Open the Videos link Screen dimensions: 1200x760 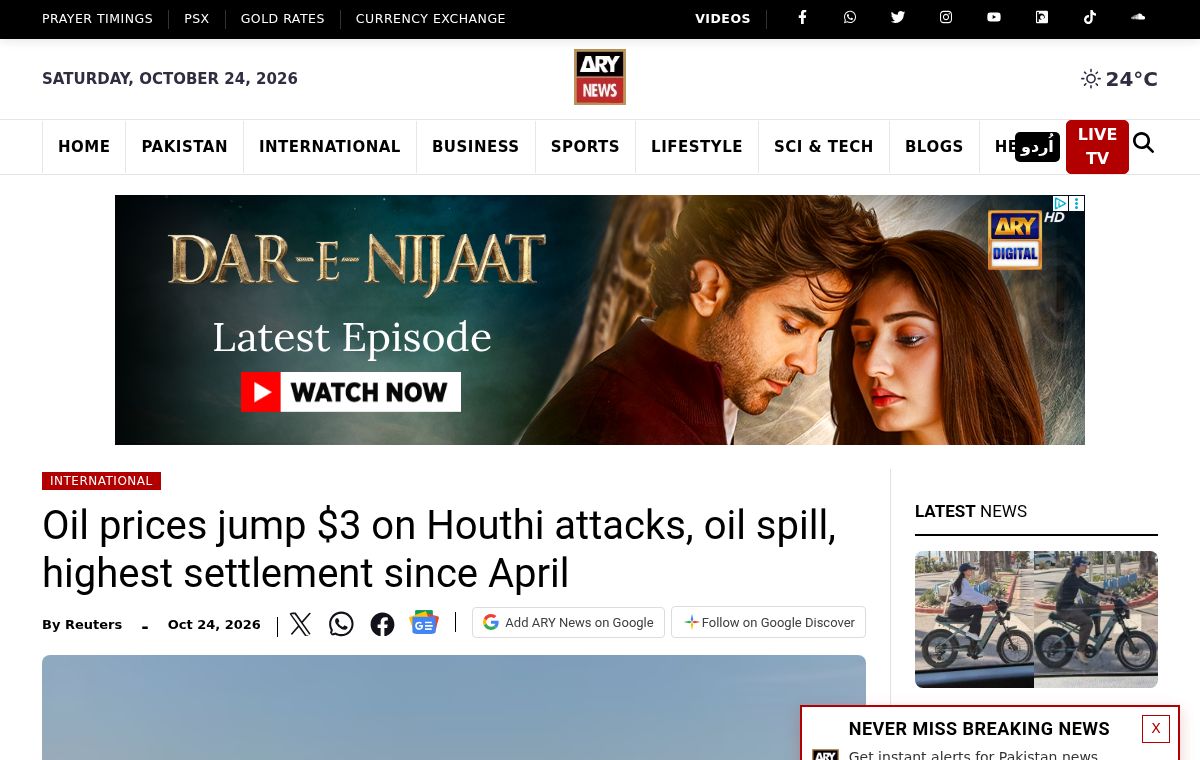pyautogui.click(x=723, y=19)
